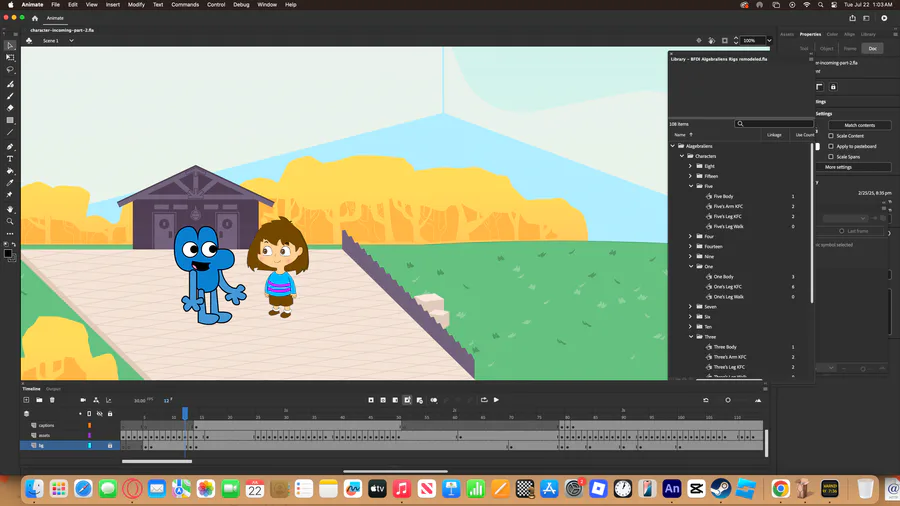Screen dimensions: 900x506
Task: Open the Scene 1 dropdown
Action: click(71, 41)
